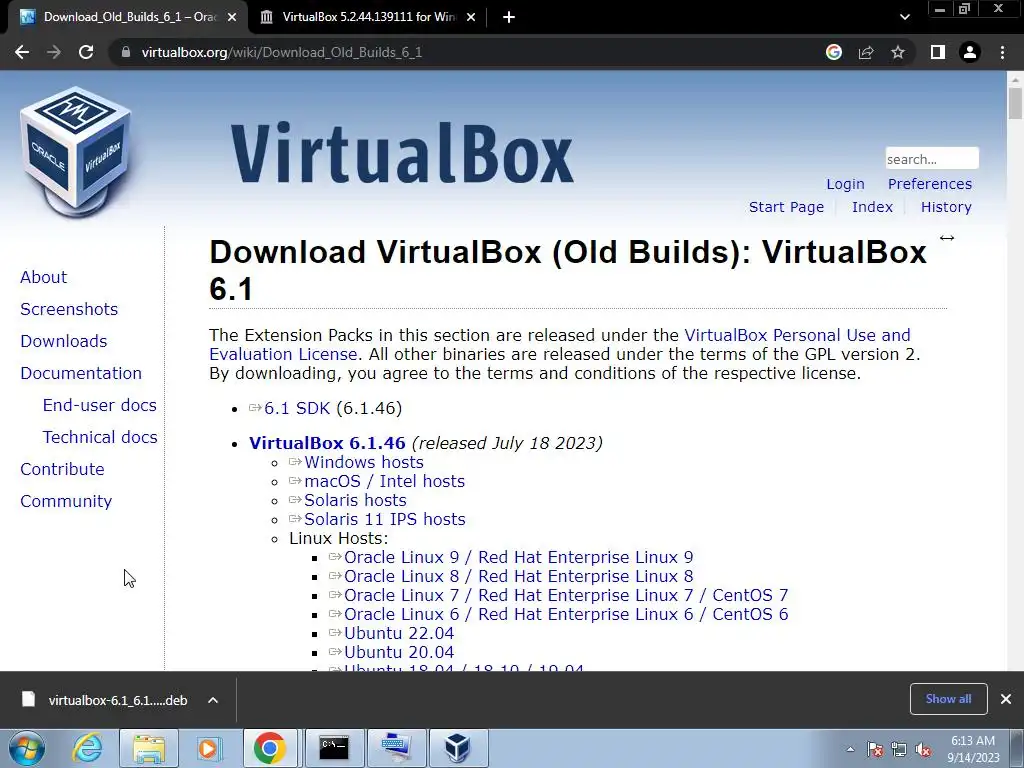Click the site search box
The image size is (1024, 768).
[x=932, y=159]
